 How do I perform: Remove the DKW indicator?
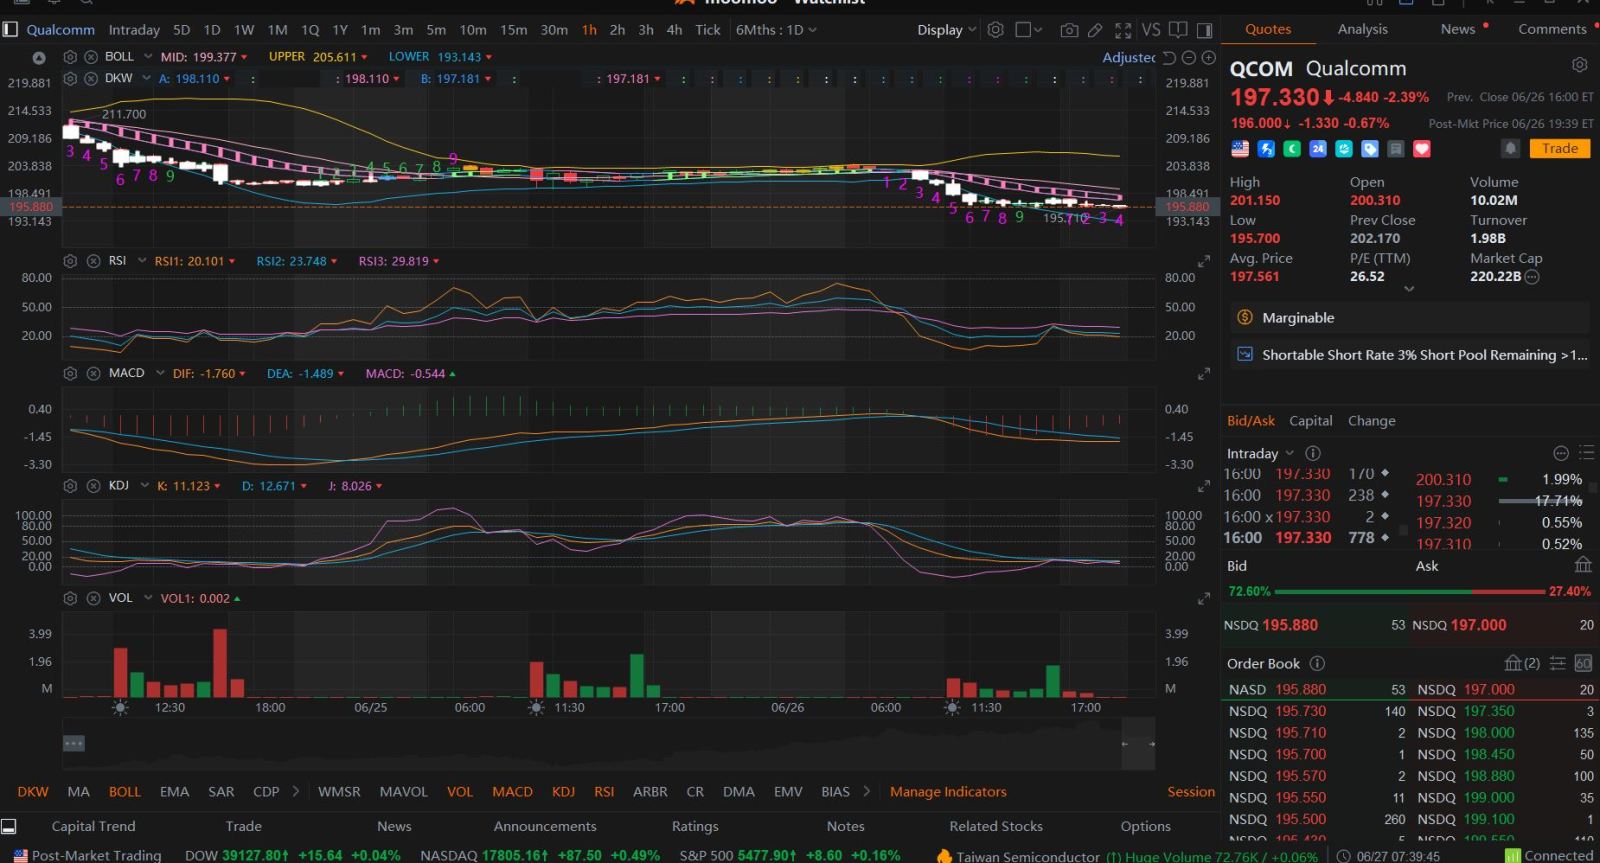pyautogui.click(x=91, y=78)
